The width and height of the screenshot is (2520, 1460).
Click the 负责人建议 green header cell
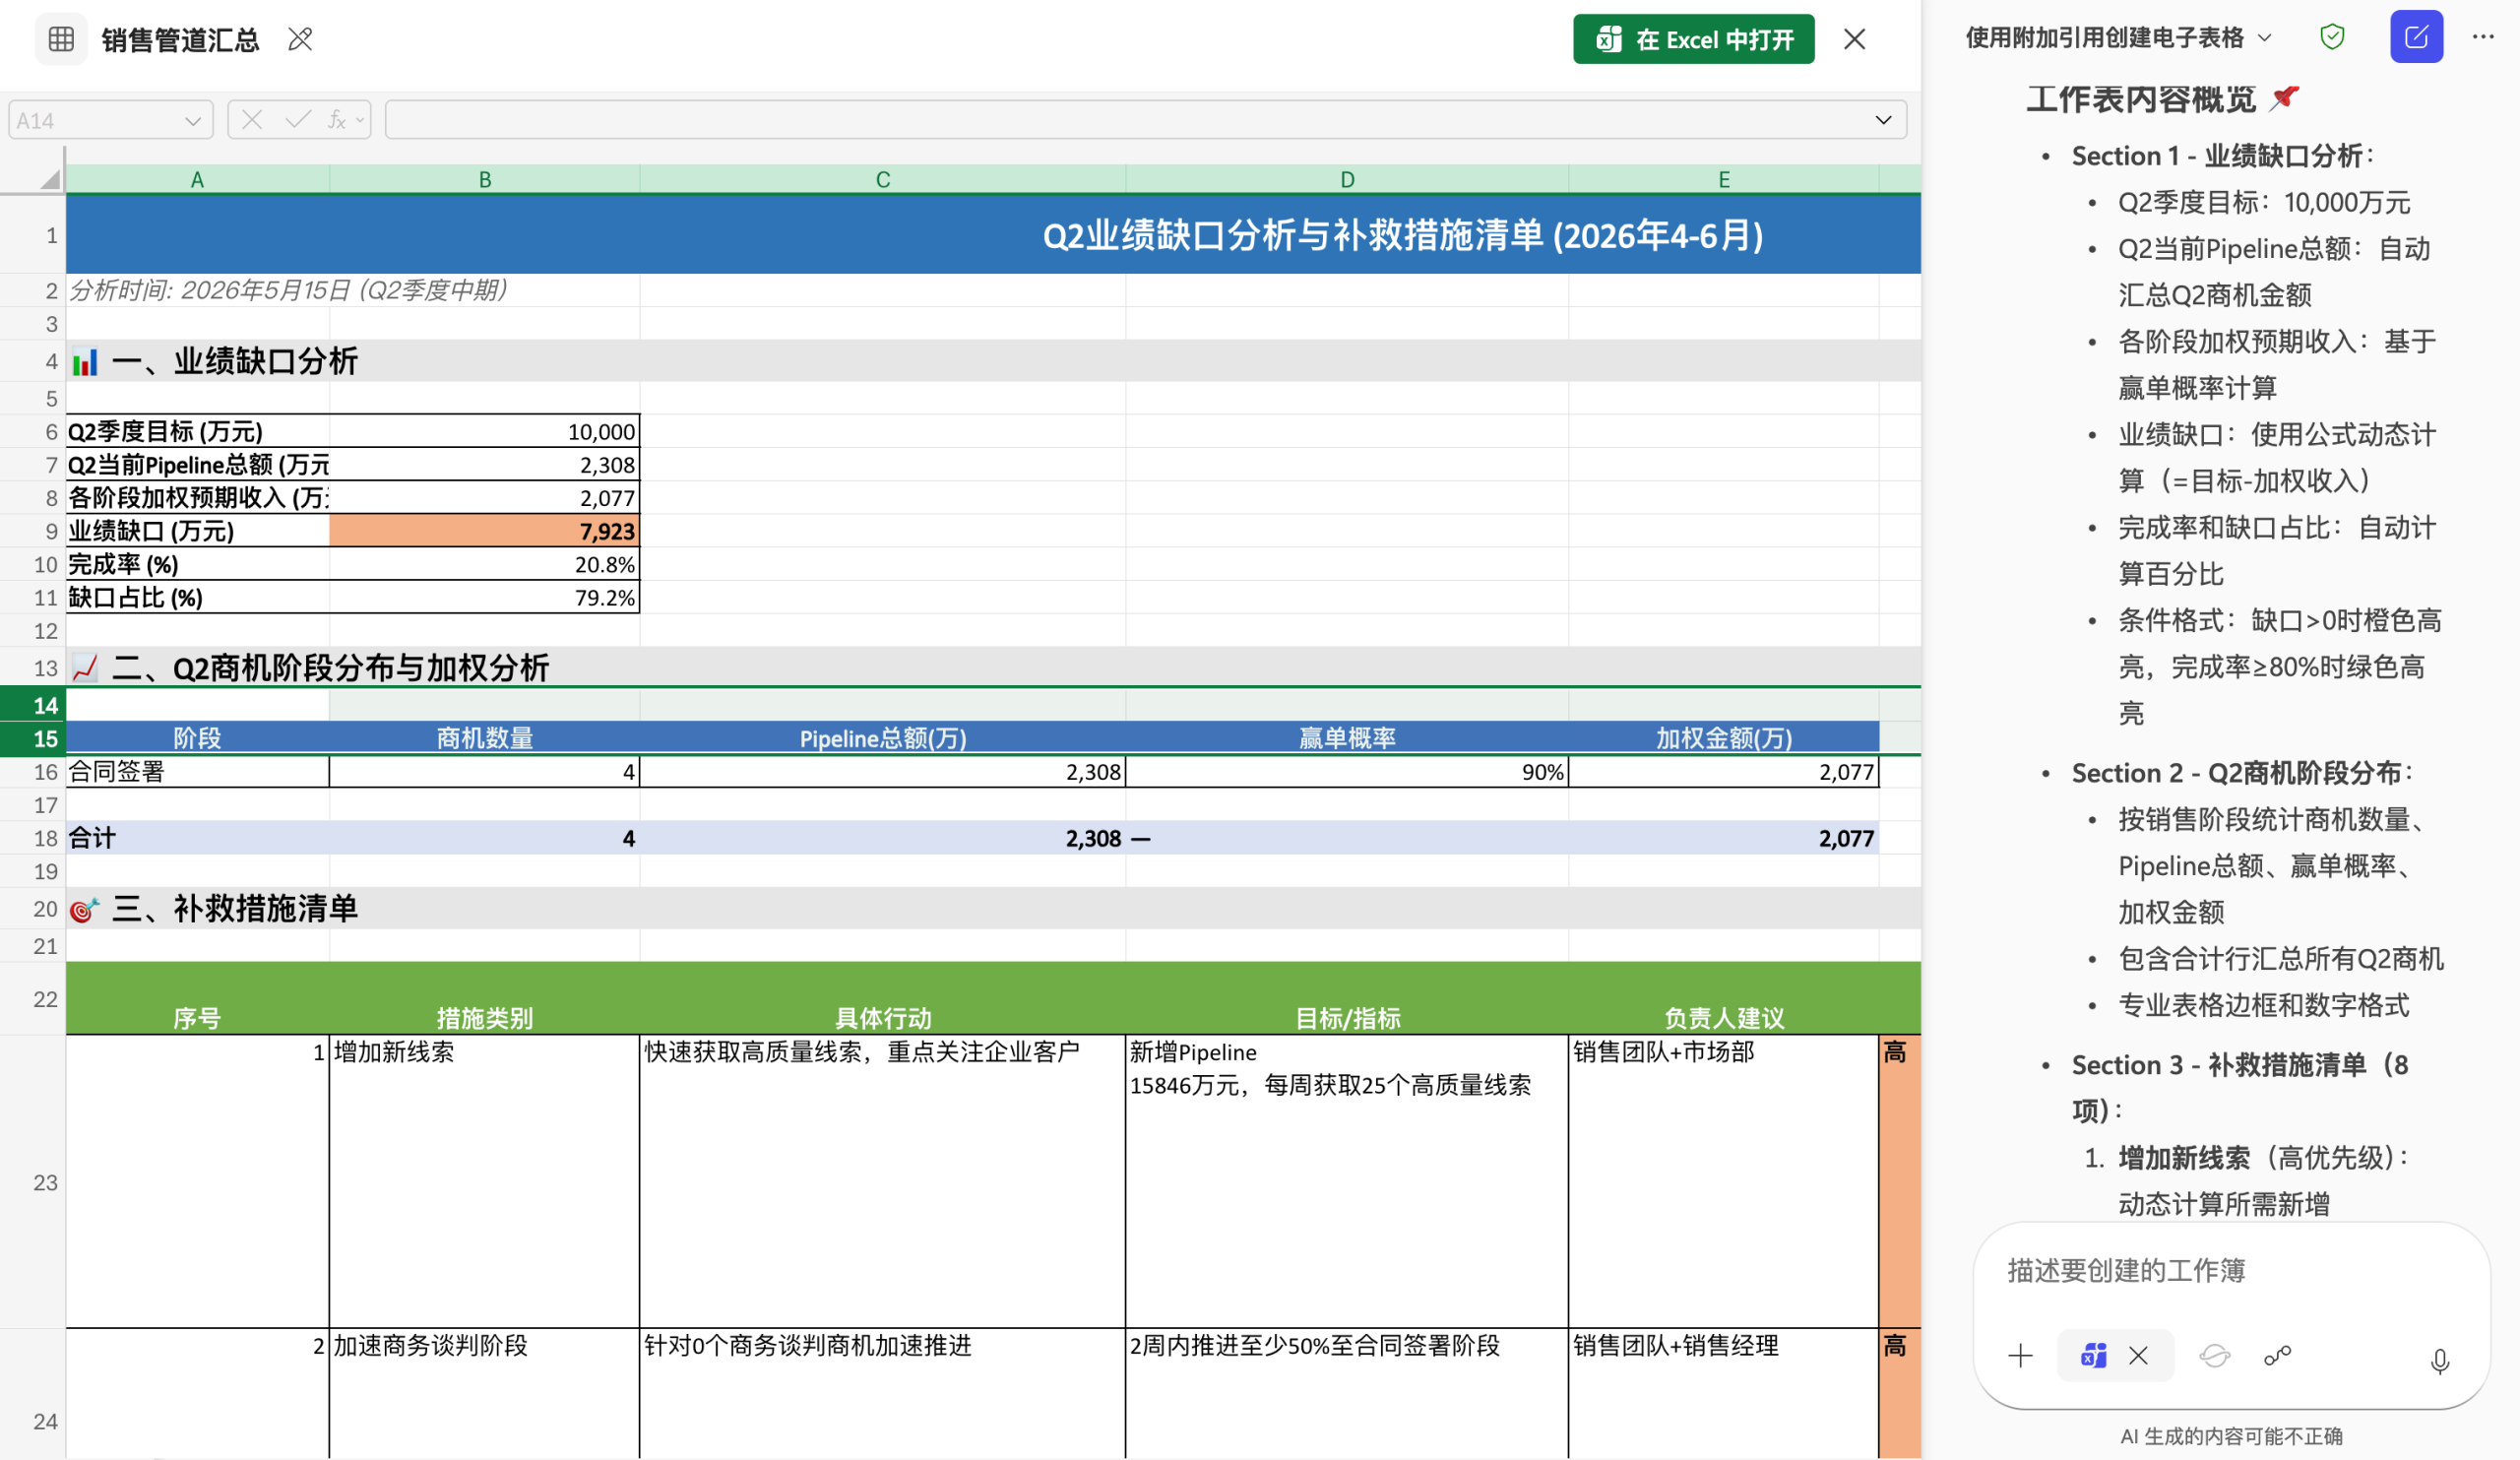pyautogui.click(x=1723, y=998)
